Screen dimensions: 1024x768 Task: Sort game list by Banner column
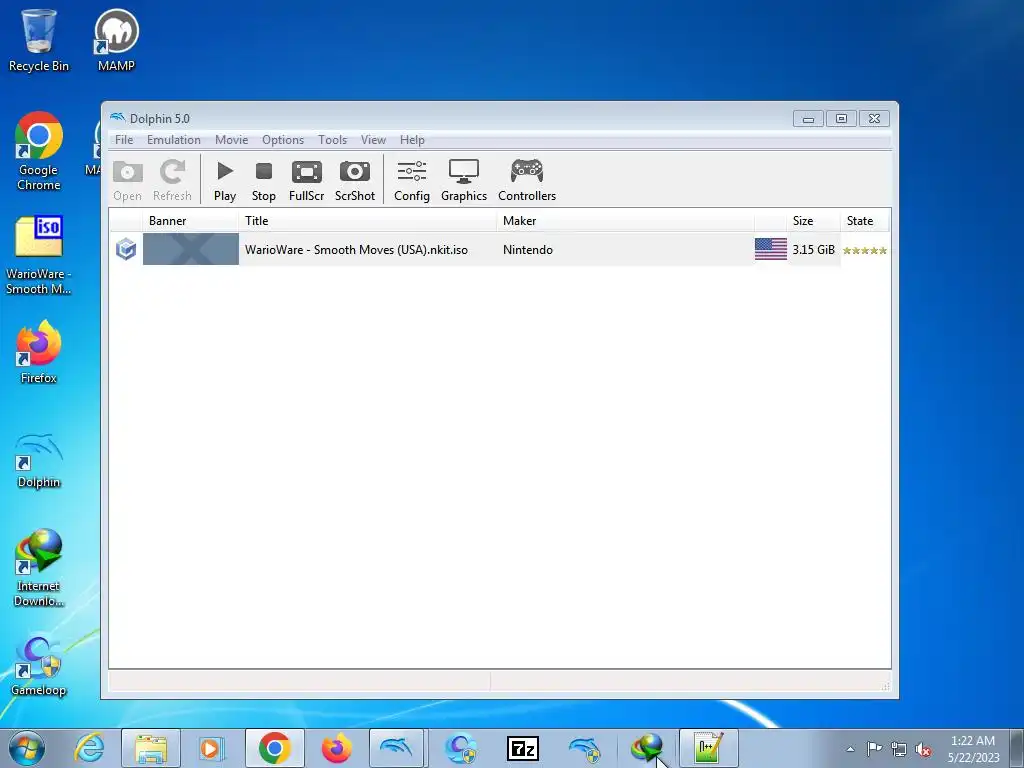pyautogui.click(x=191, y=221)
